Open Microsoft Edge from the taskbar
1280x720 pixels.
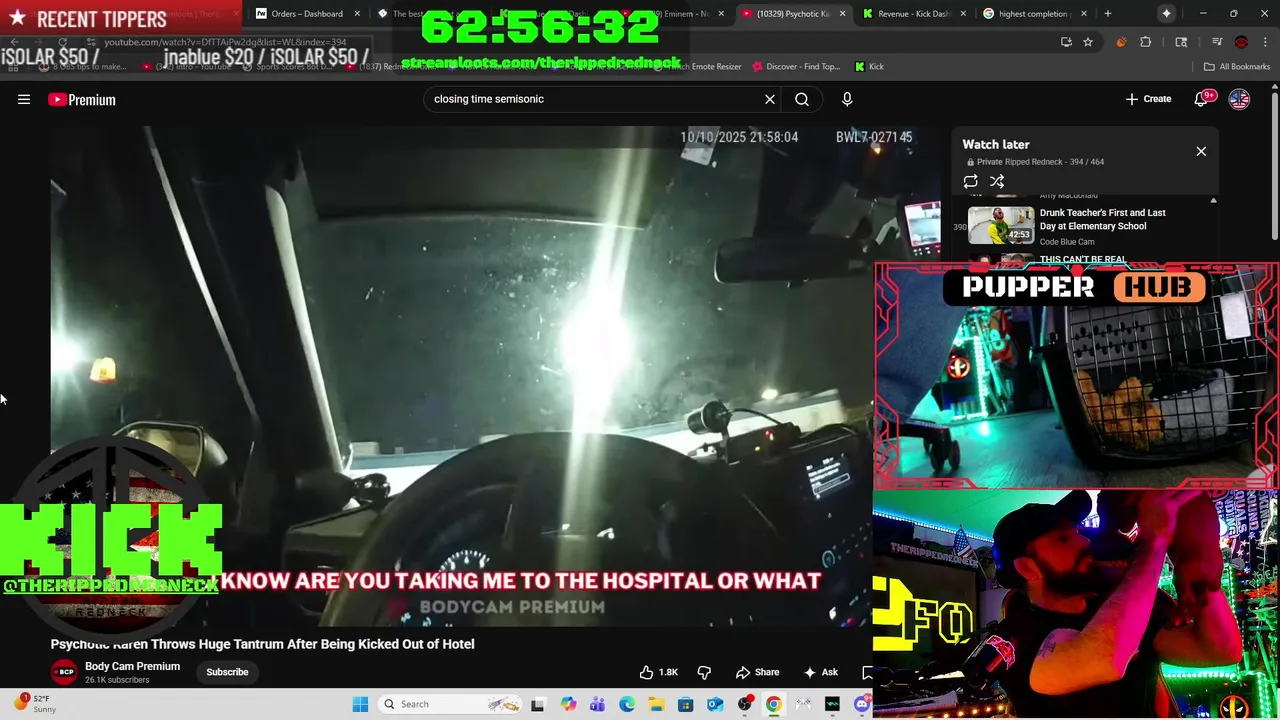pyautogui.click(x=627, y=704)
